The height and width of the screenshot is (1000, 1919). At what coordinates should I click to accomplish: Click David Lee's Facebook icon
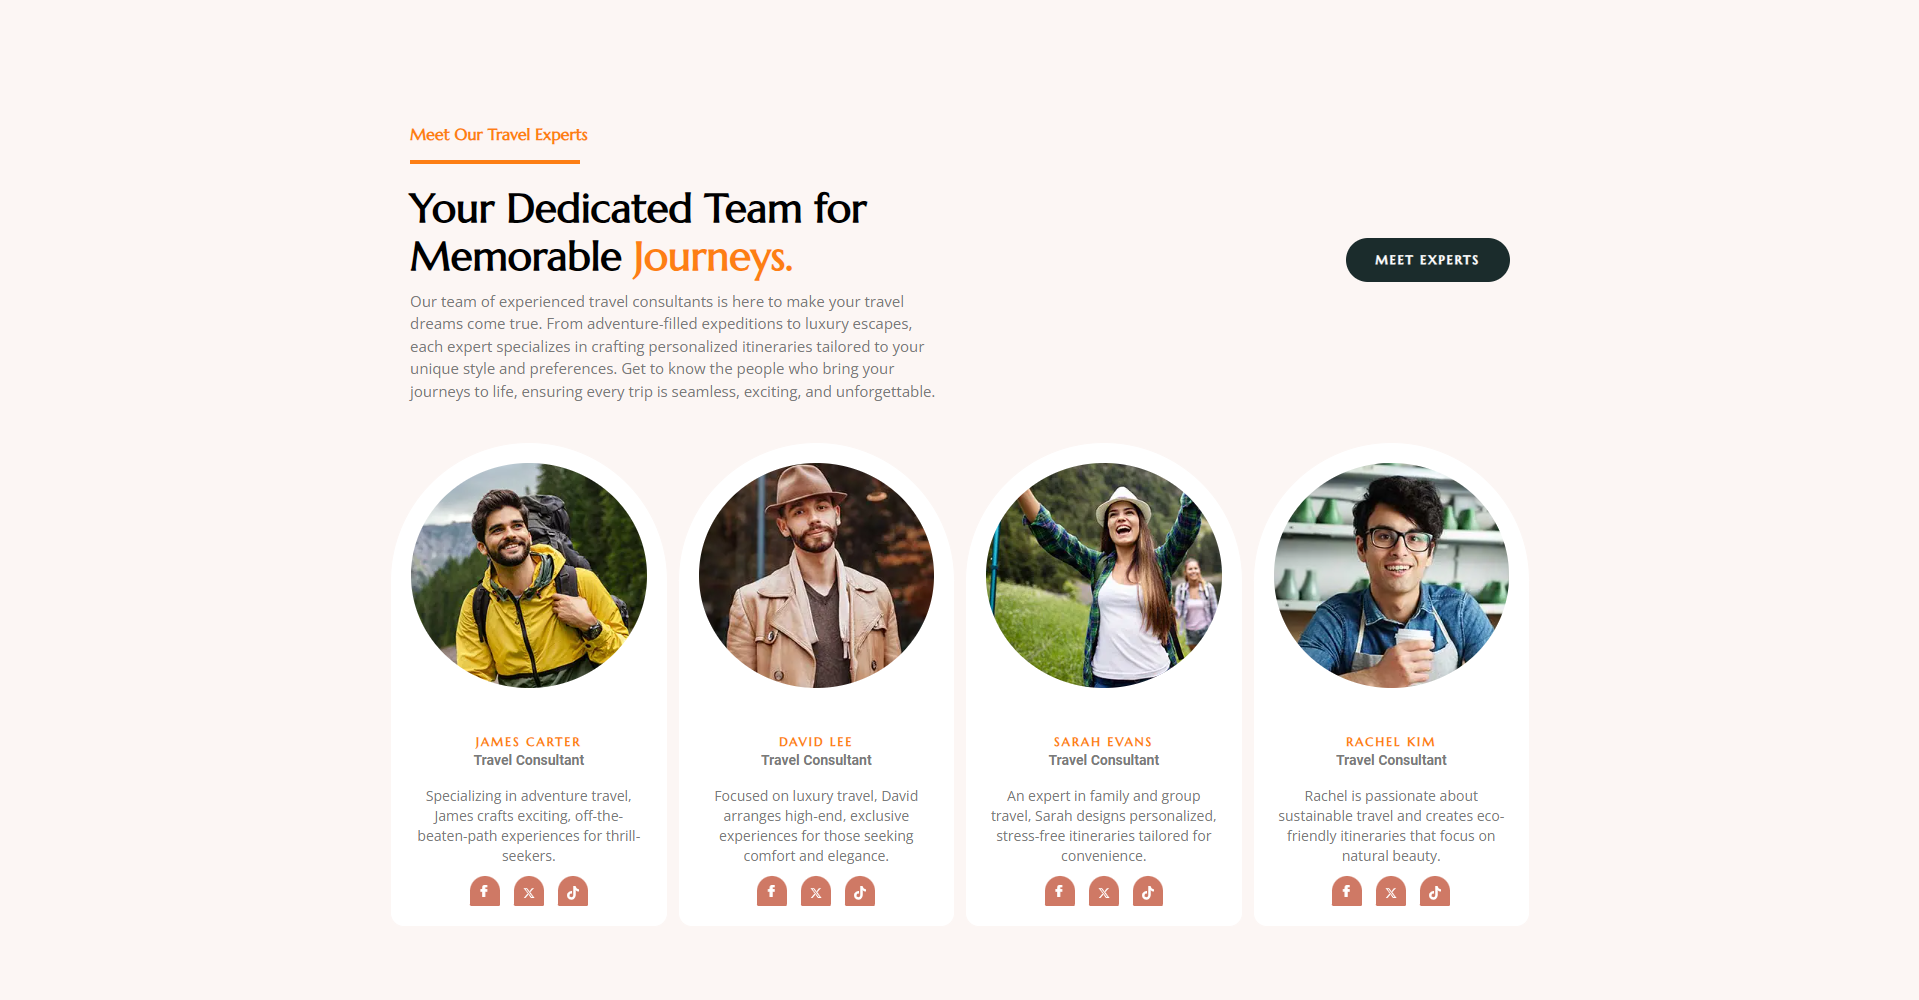pyautogui.click(x=772, y=892)
